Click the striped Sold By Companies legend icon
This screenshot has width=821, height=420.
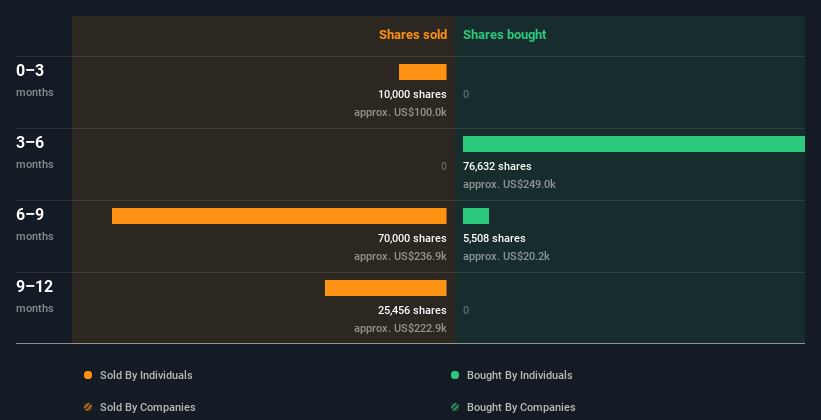coord(88,407)
